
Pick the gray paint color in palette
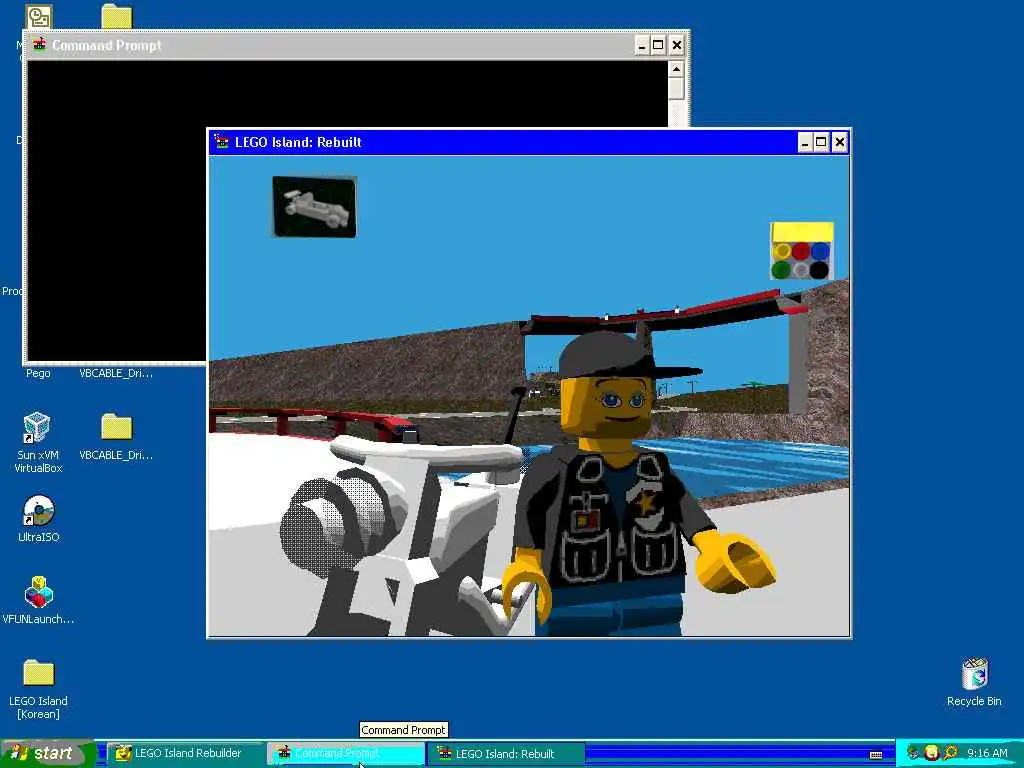(x=801, y=270)
